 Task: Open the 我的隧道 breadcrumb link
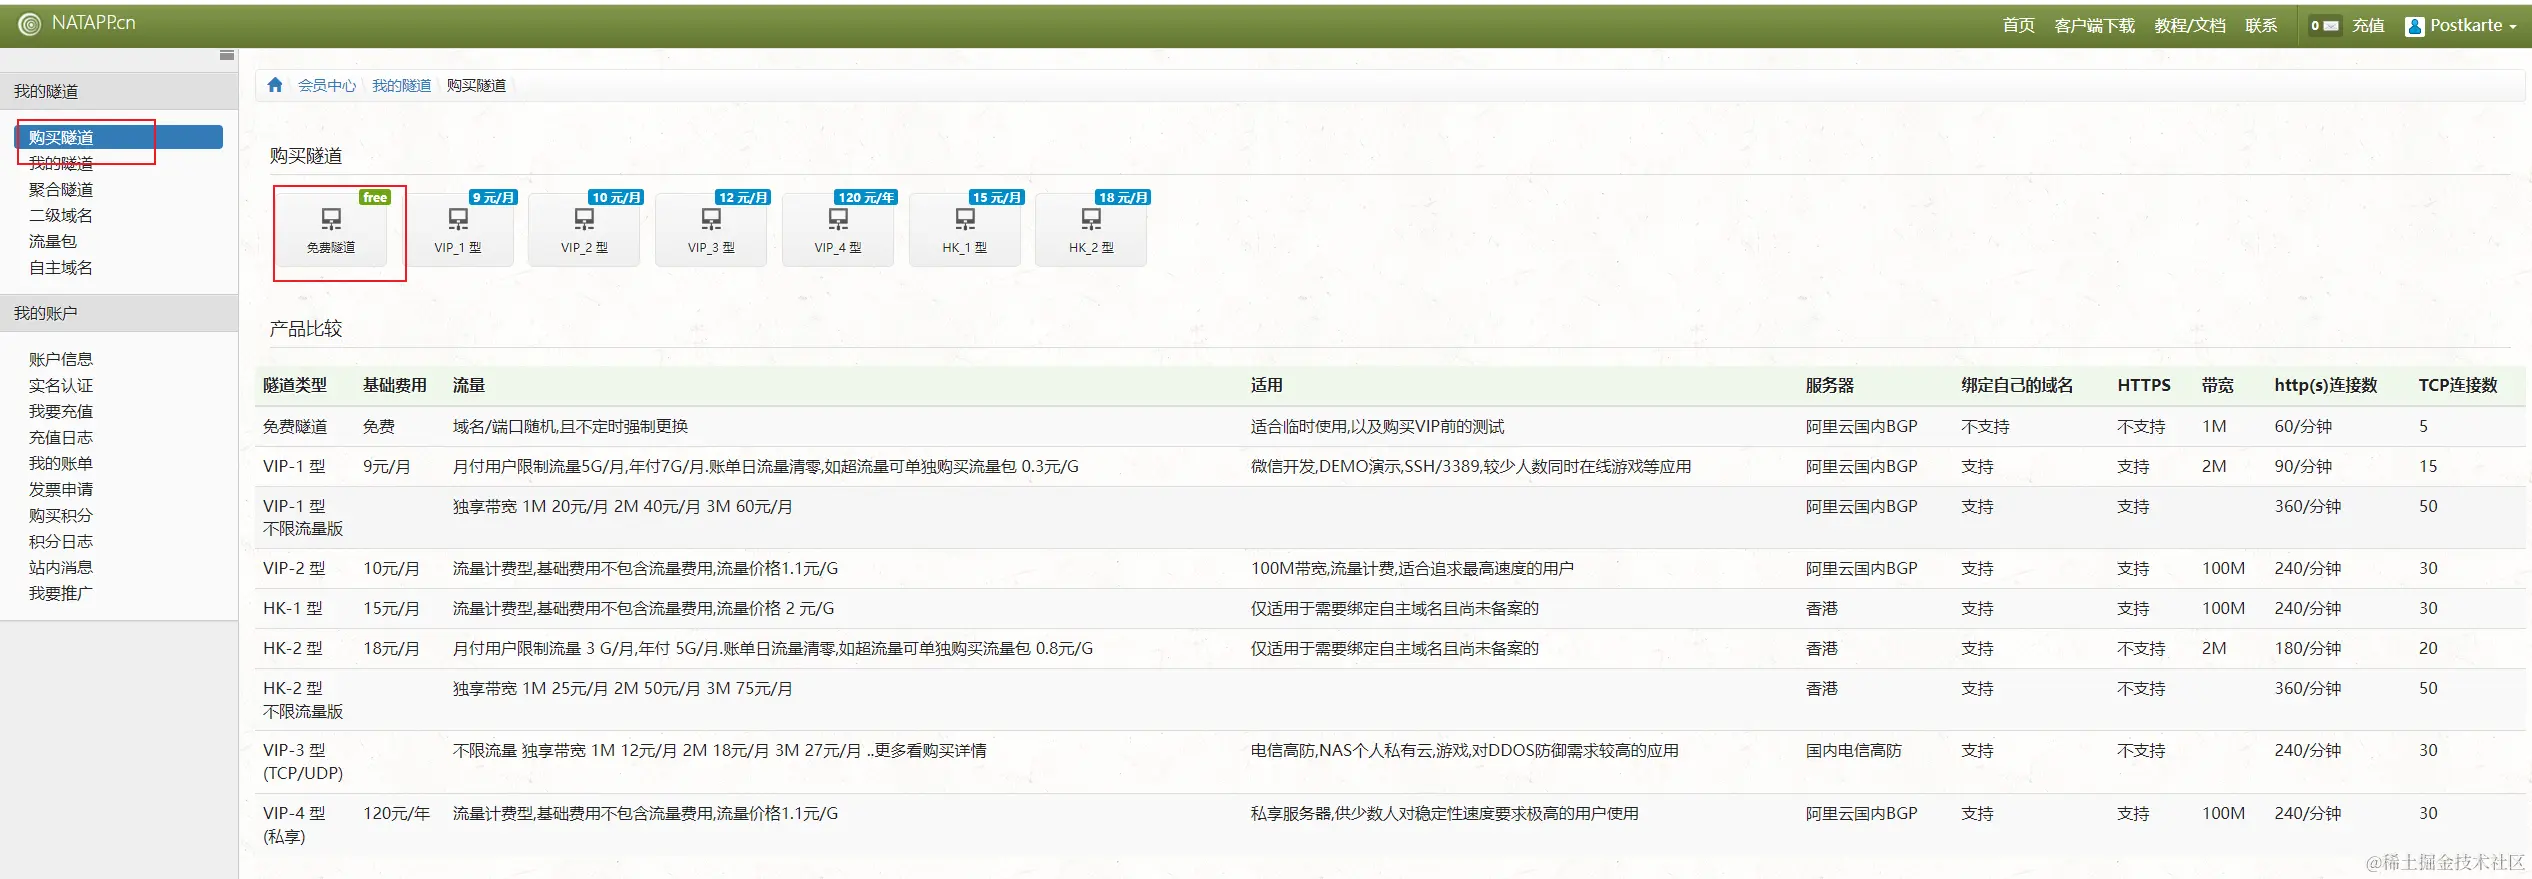[401, 85]
